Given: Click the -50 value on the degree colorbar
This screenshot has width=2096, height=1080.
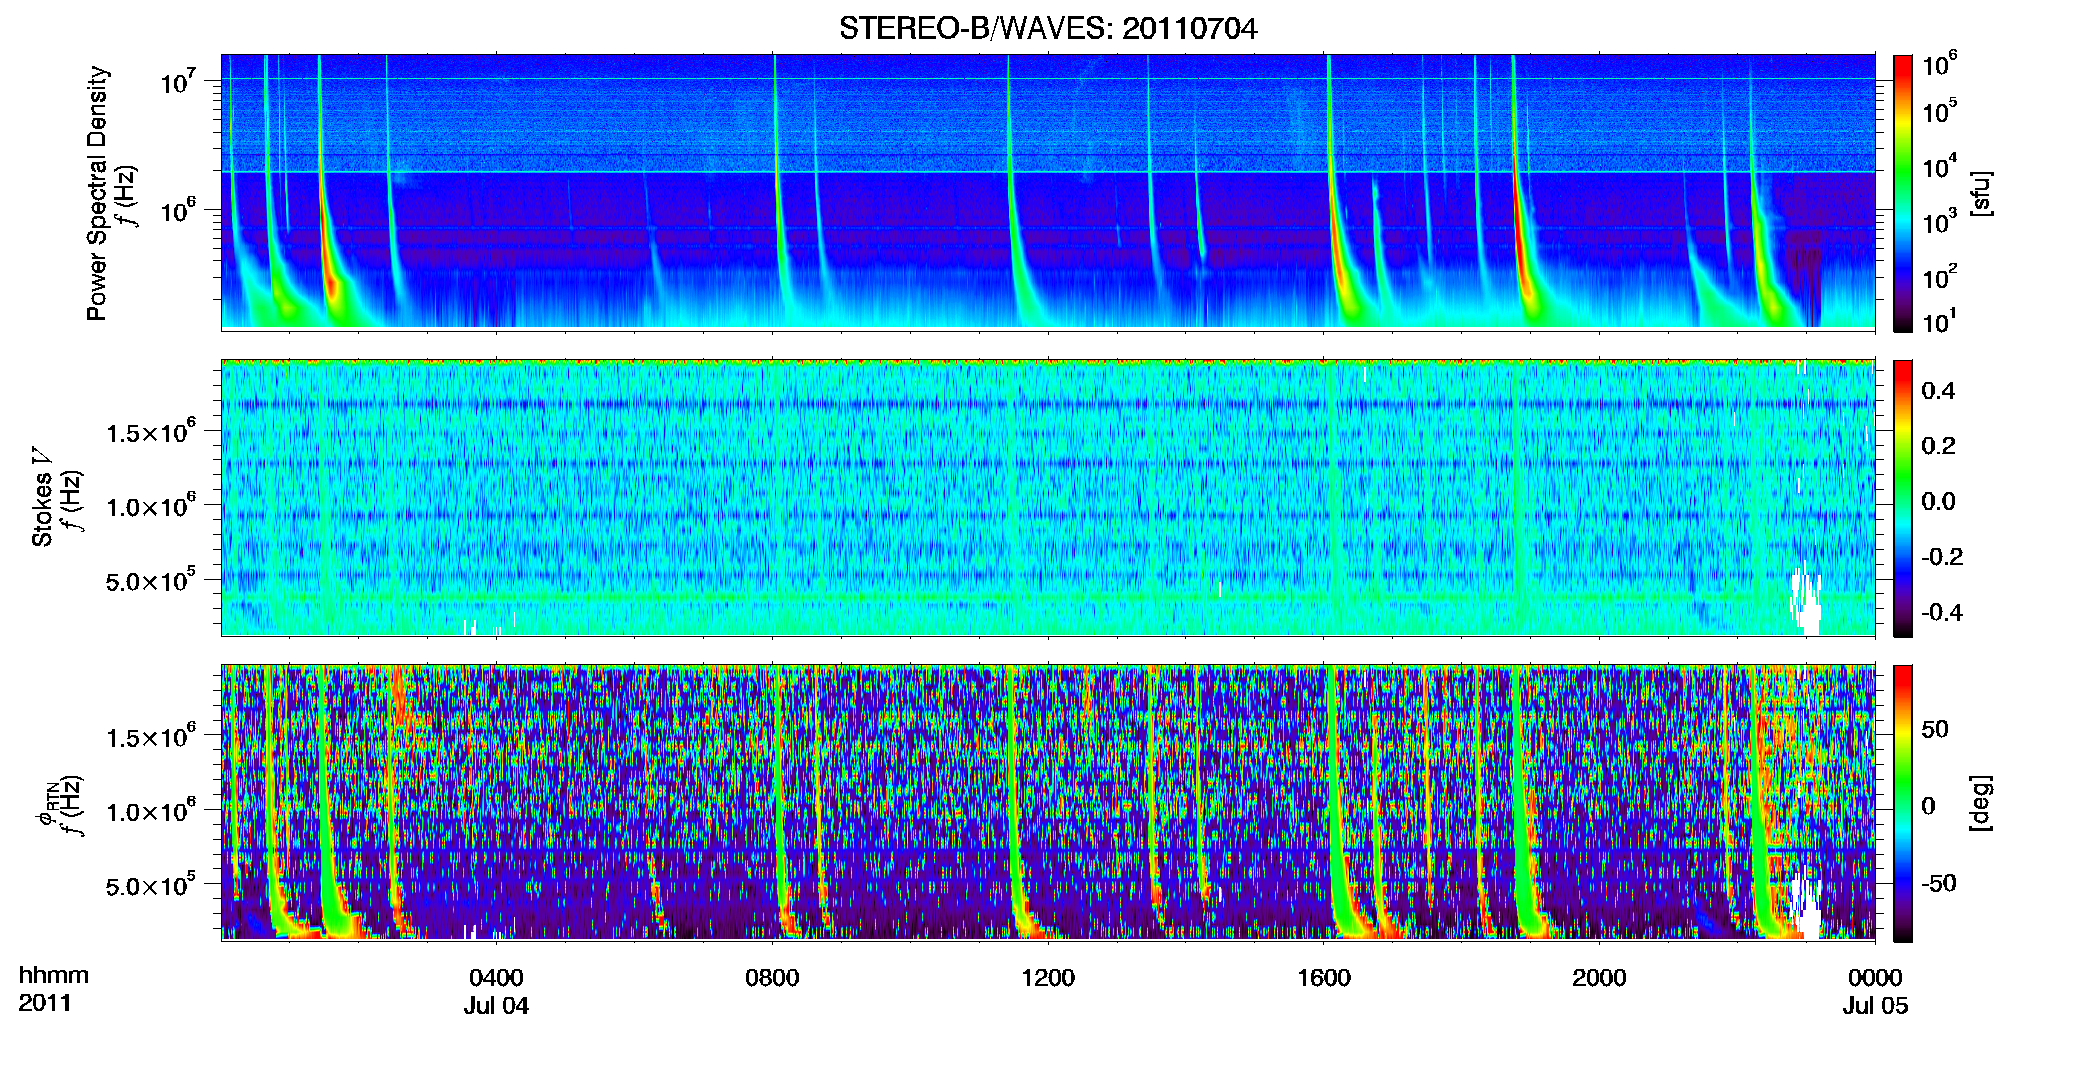Looking at the screenshot, I should point(1939,883).
